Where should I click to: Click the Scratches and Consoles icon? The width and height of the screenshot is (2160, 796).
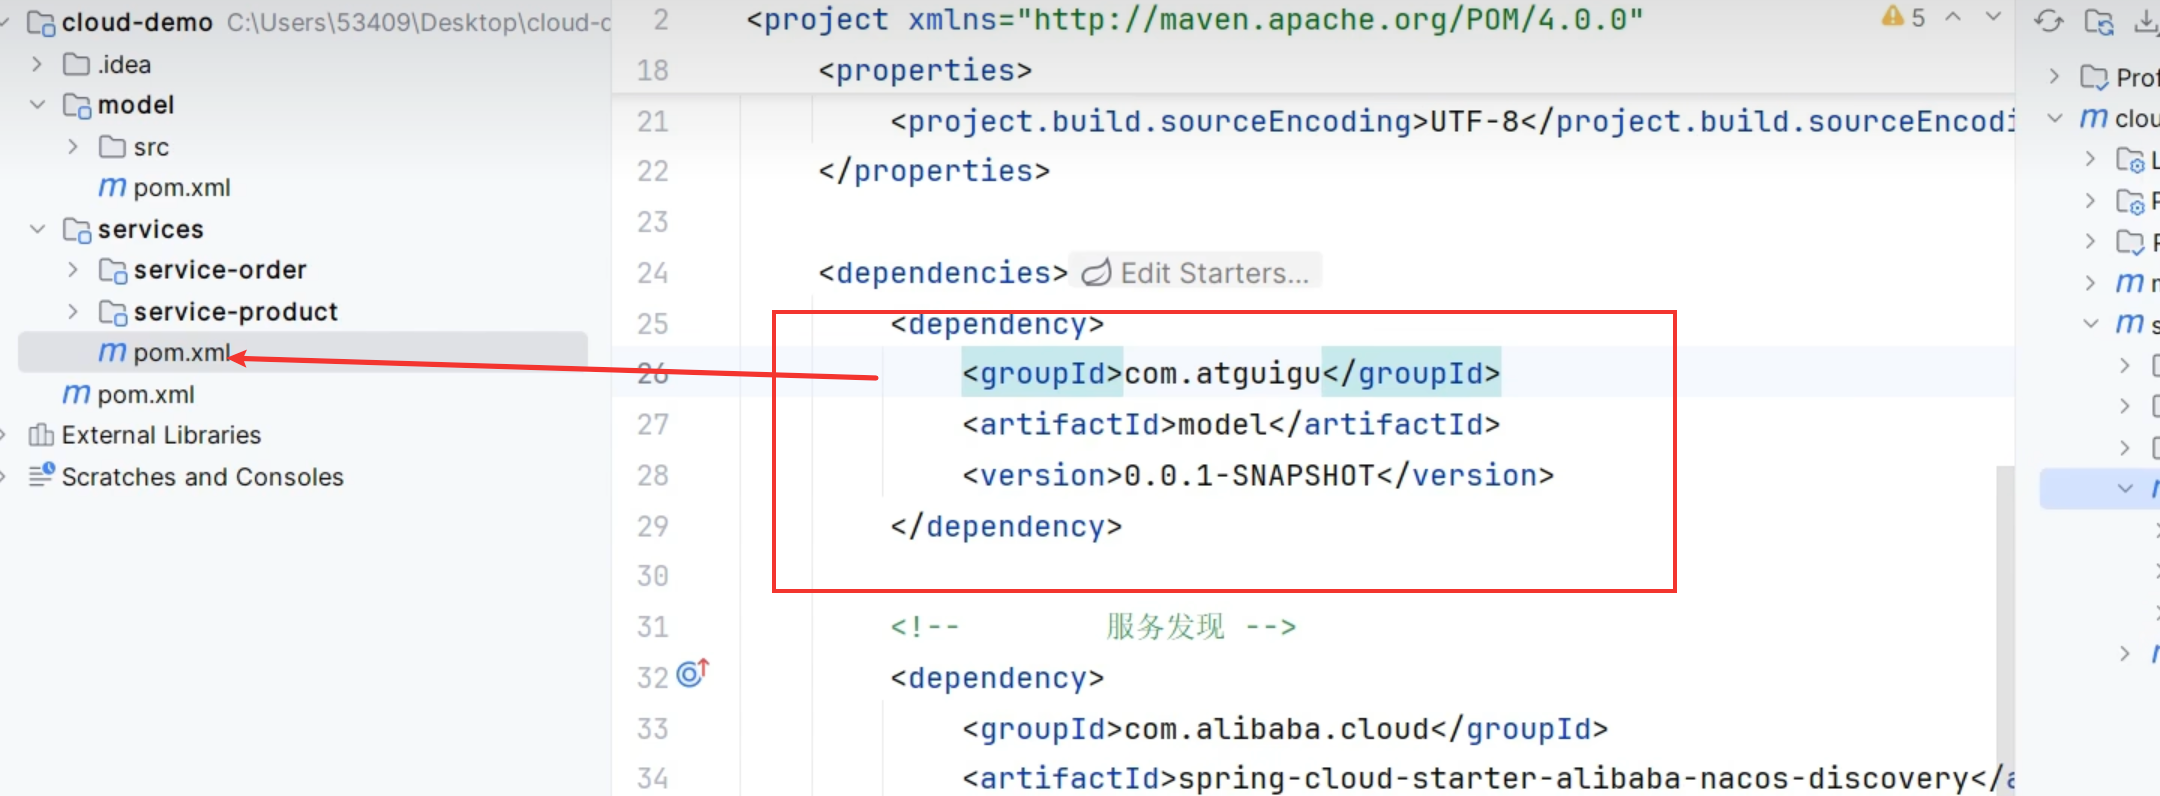click(x=41, y=476)
